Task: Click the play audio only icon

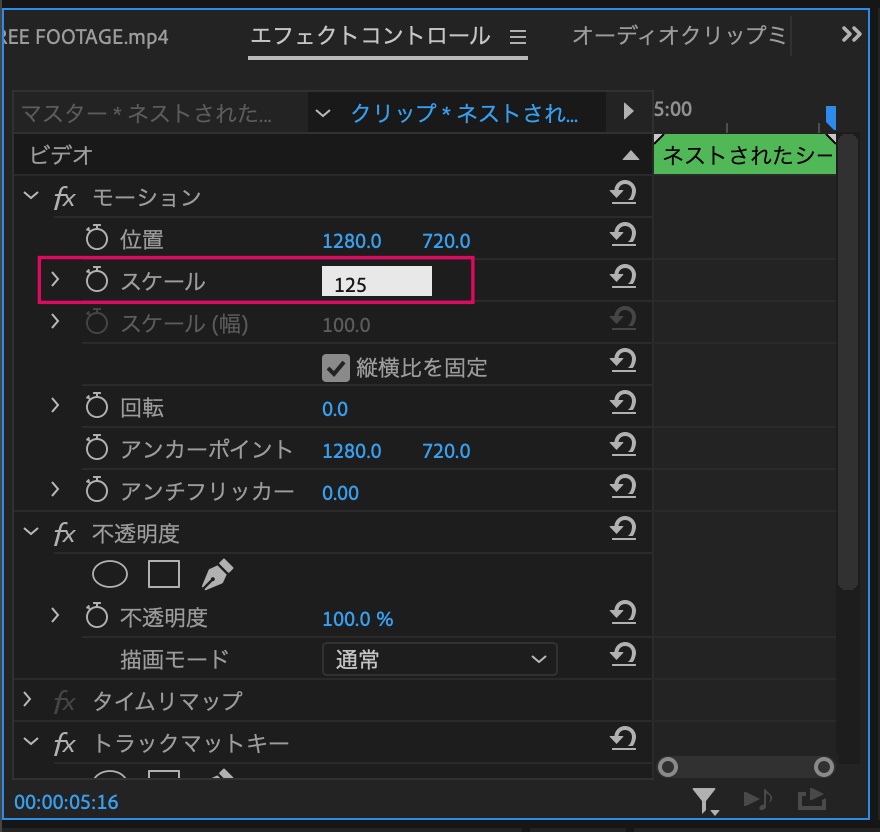Action: click(x=758, y=799)
